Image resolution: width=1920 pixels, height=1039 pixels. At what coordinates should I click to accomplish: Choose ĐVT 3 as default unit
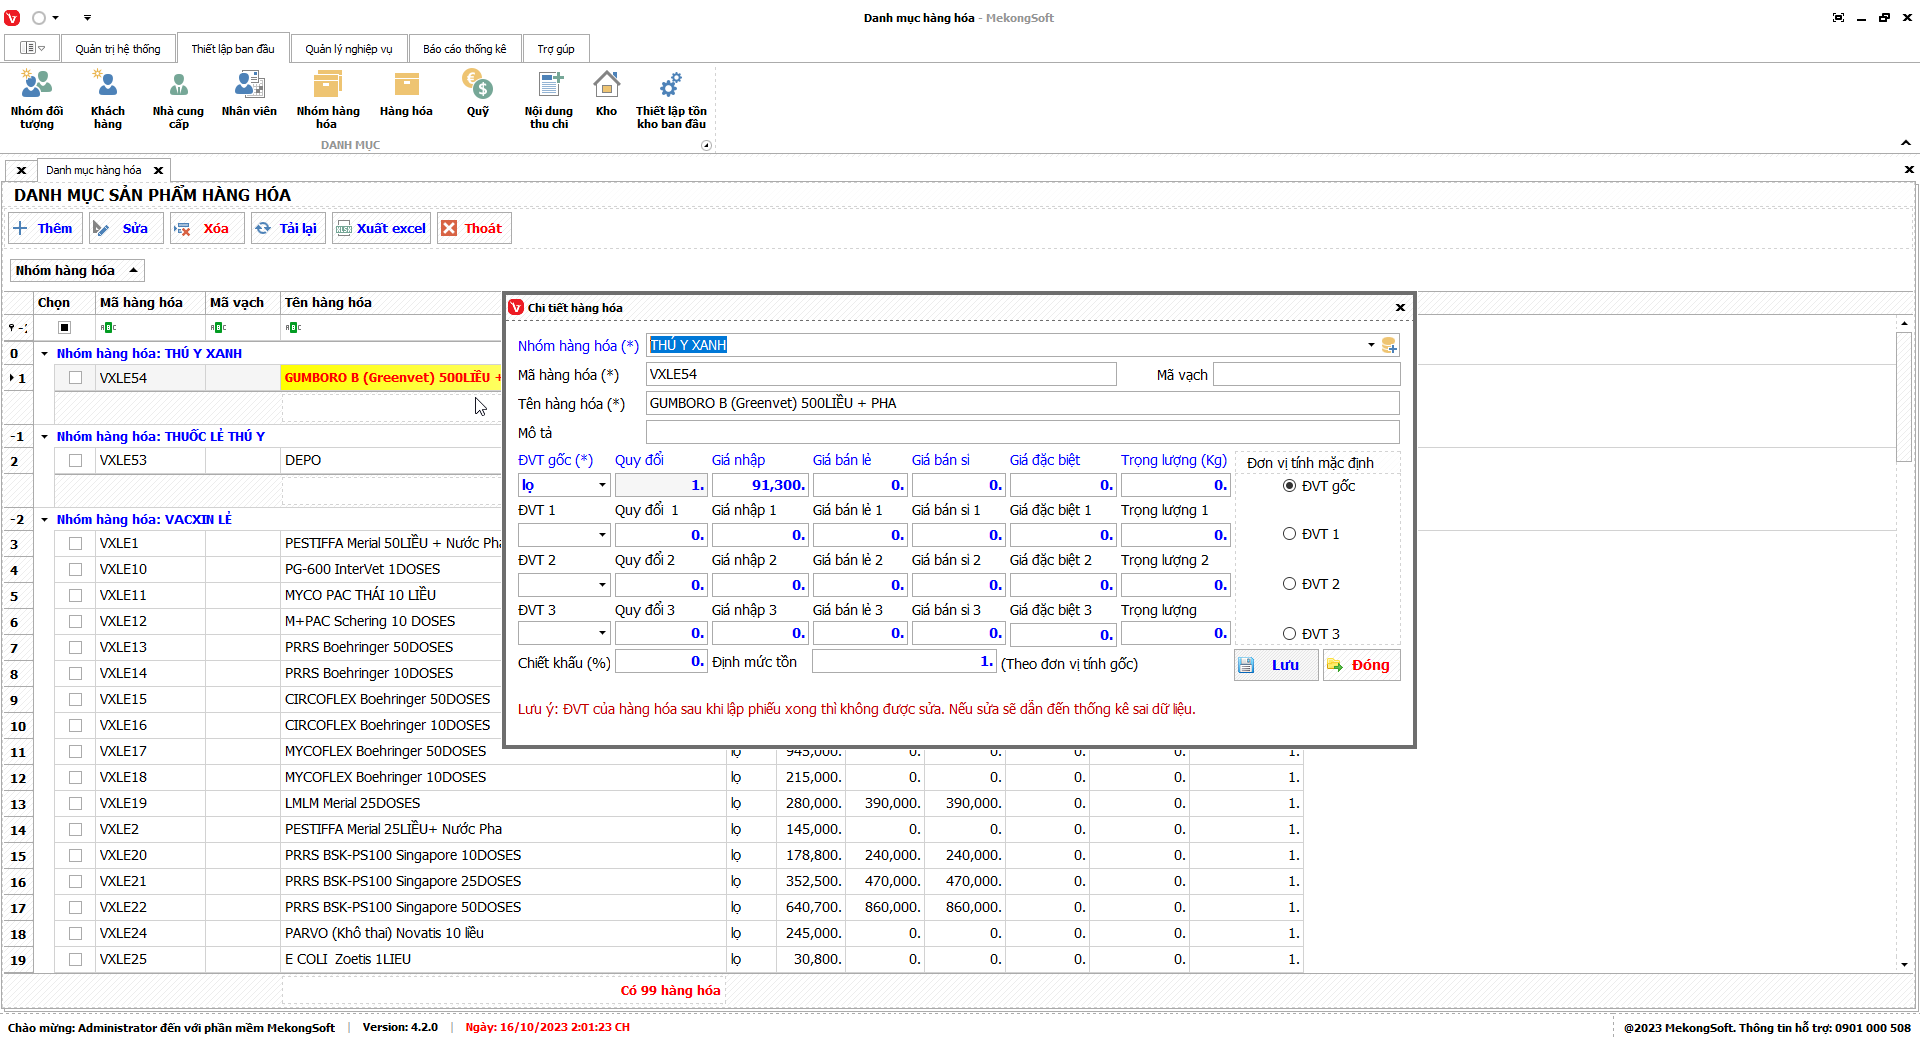(1289, 634)
